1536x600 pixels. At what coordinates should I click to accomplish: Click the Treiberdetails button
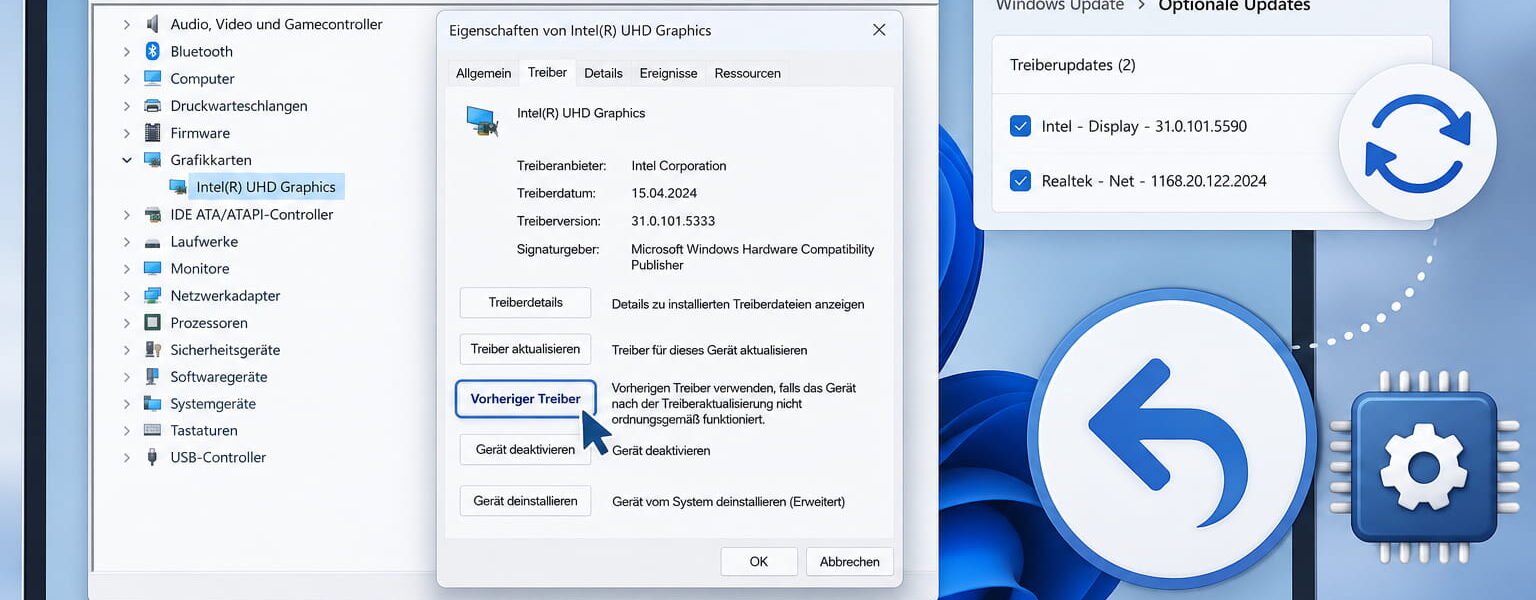[525, 302]
